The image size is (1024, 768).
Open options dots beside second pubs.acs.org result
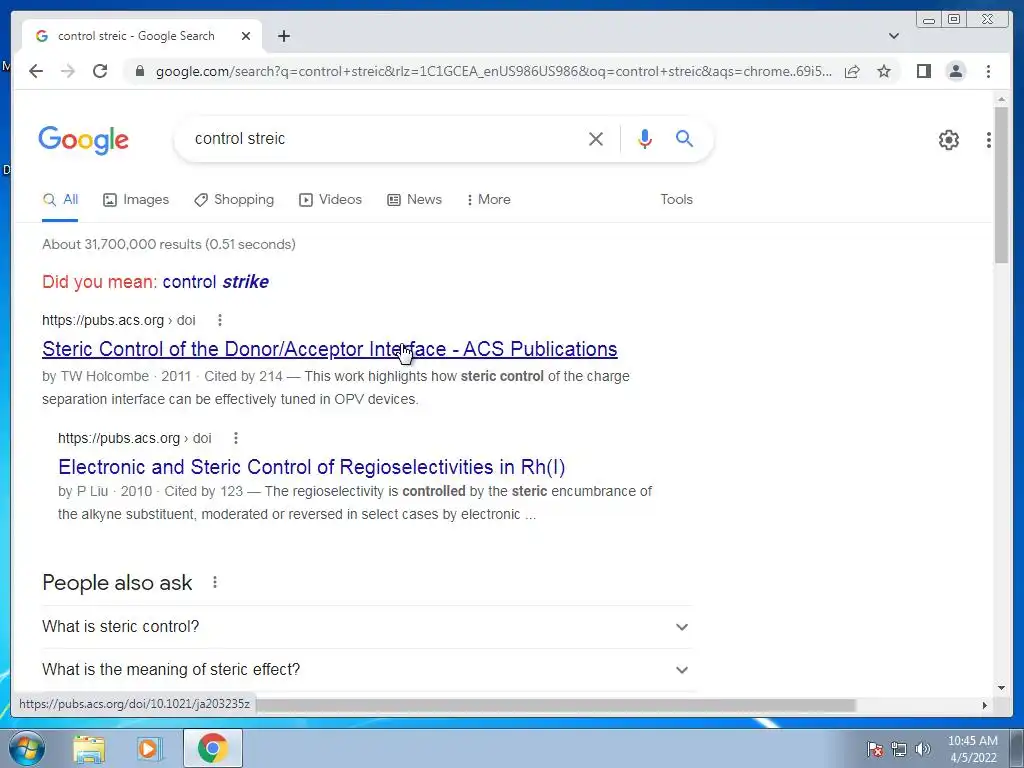click(236, 438)
